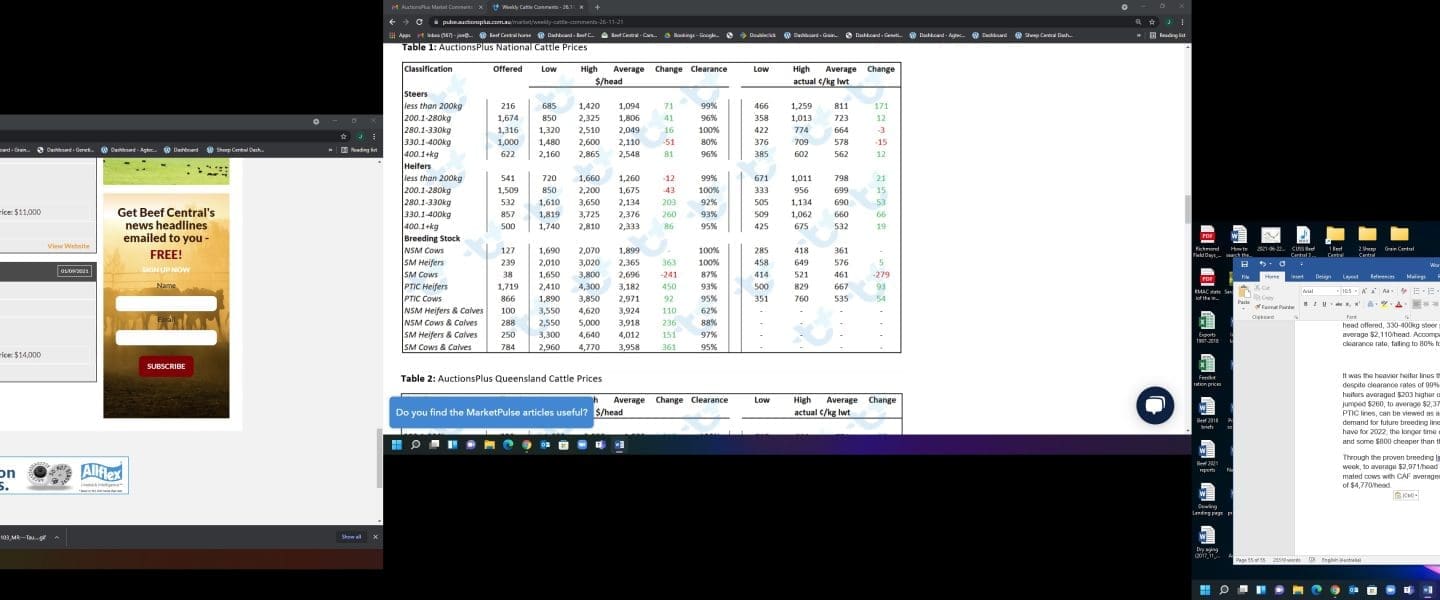
Task: Toggle Italic formatting in Word
Action: click(x=1315, y=304)
